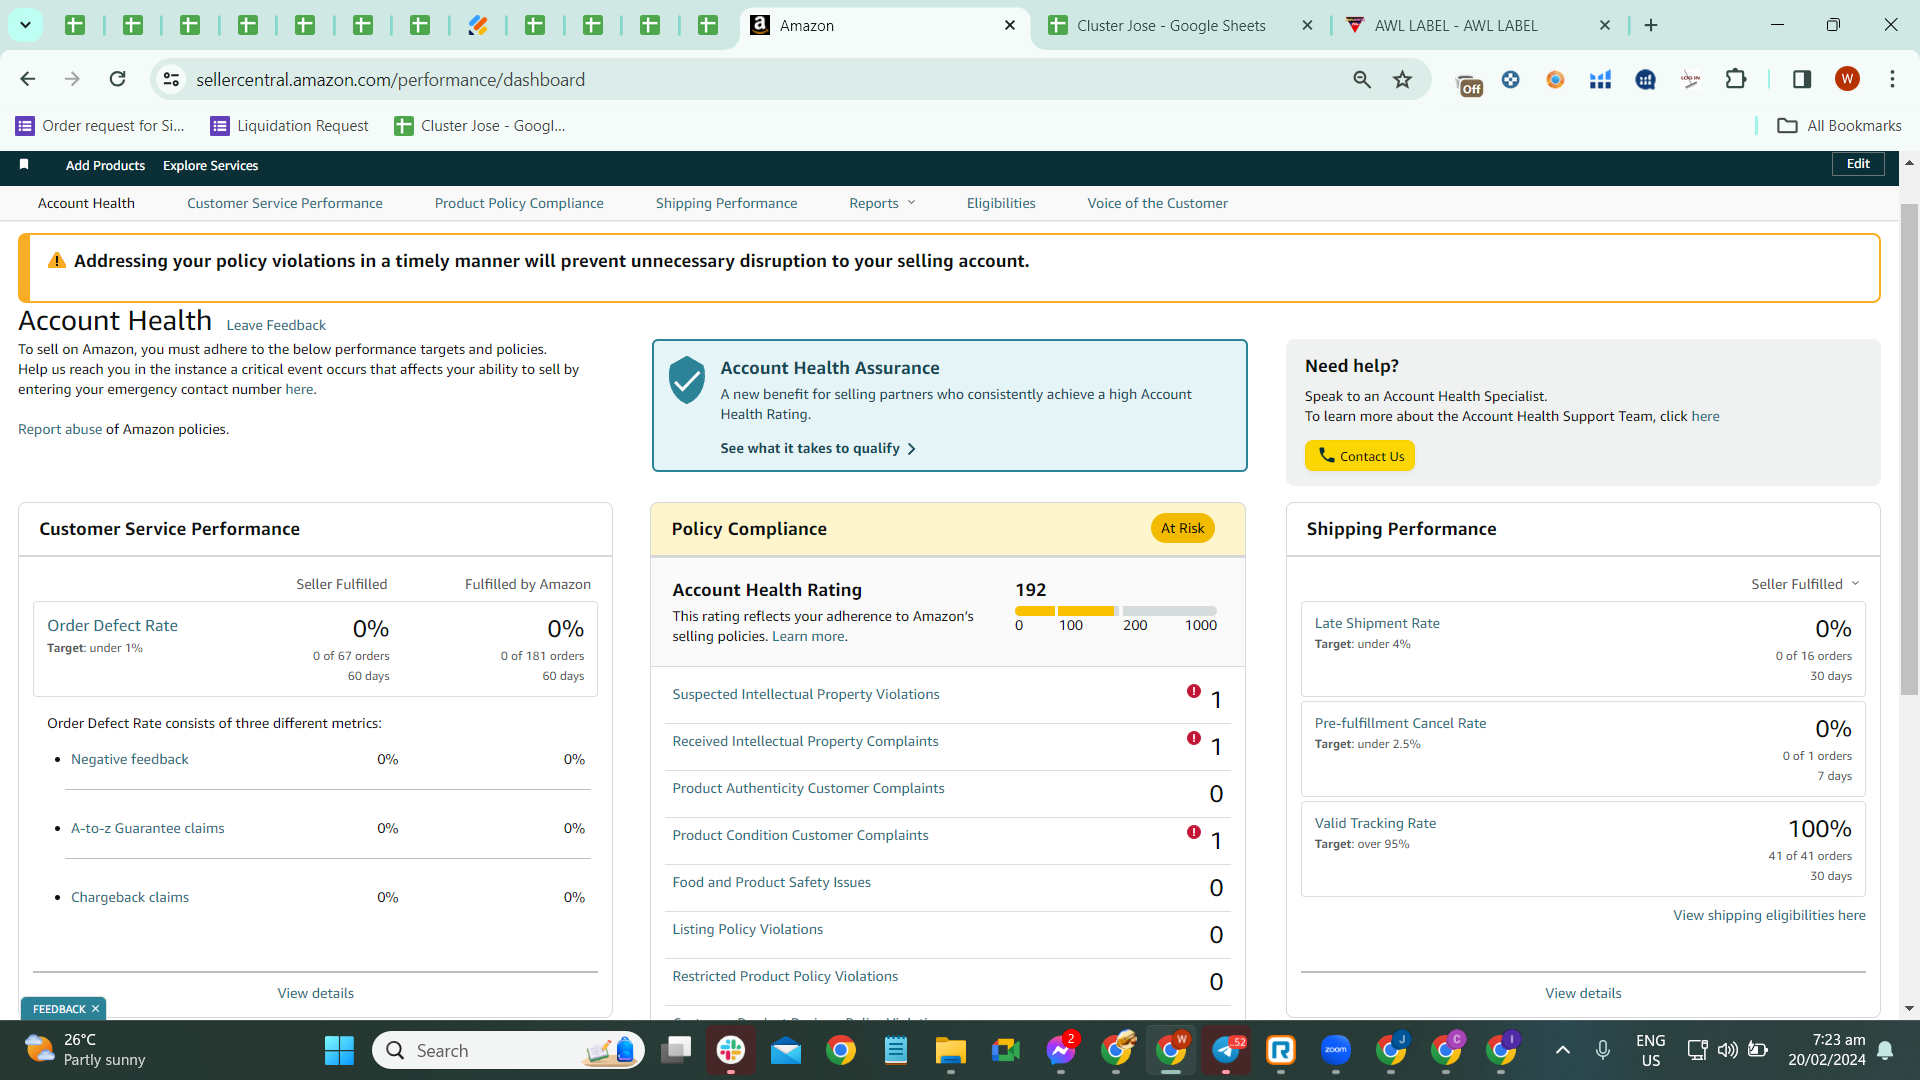
Task: Open Notepad from the taskbar
Action: click(896, 1050)
